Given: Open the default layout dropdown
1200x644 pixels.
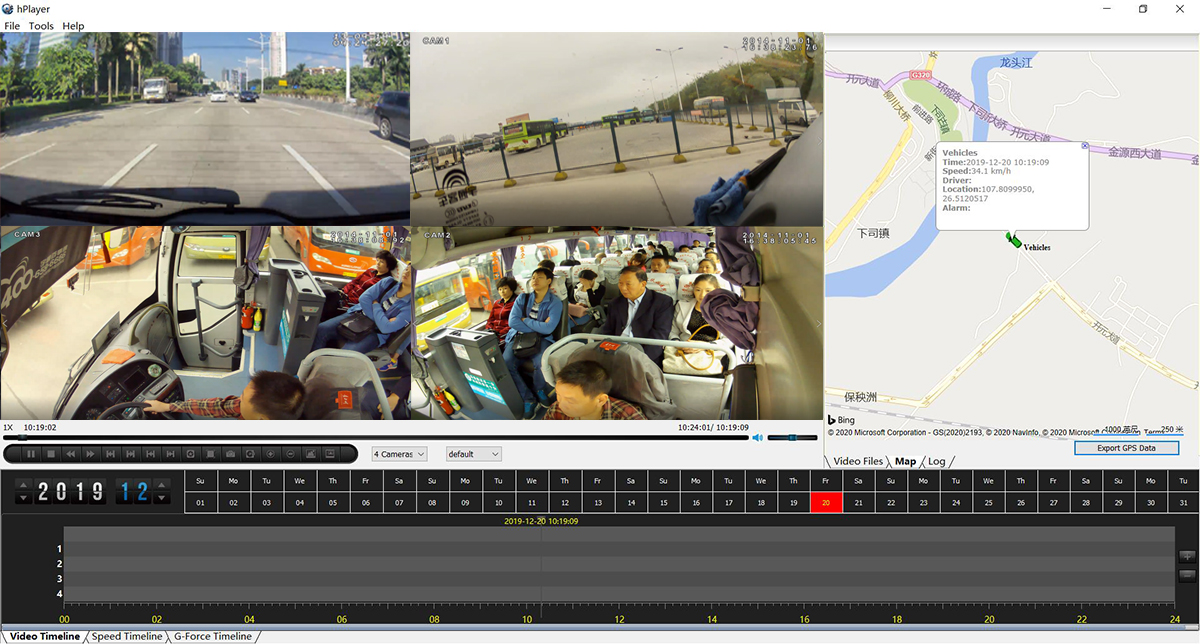Looking at the screenshot, I should (473, 453).
